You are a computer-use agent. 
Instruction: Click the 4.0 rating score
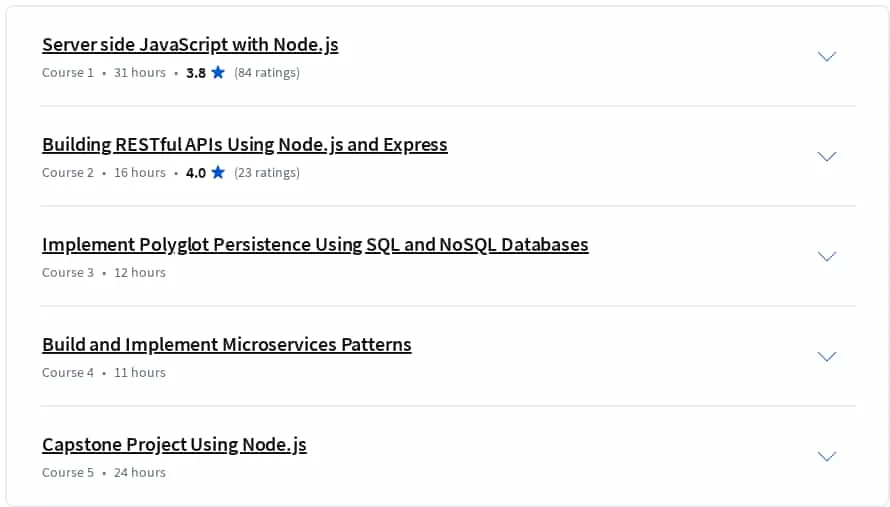tap(196, 173)
